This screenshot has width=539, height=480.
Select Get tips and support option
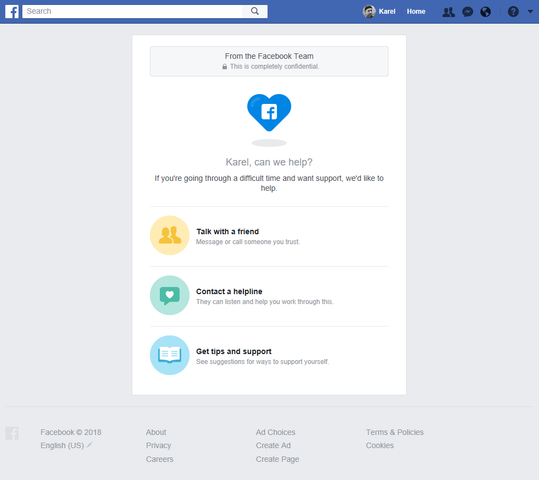point(269,356)
